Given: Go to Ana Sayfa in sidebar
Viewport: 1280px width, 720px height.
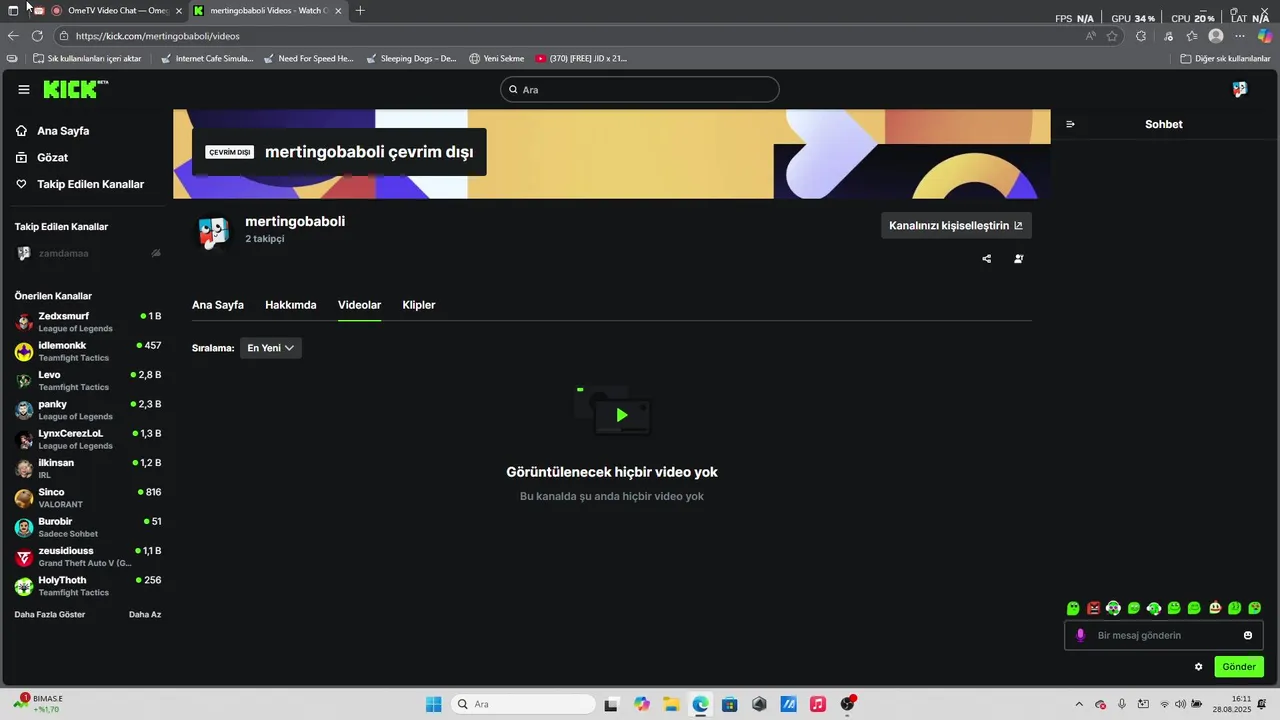Looking at the screenshot, I should click(x=63, y=131).
